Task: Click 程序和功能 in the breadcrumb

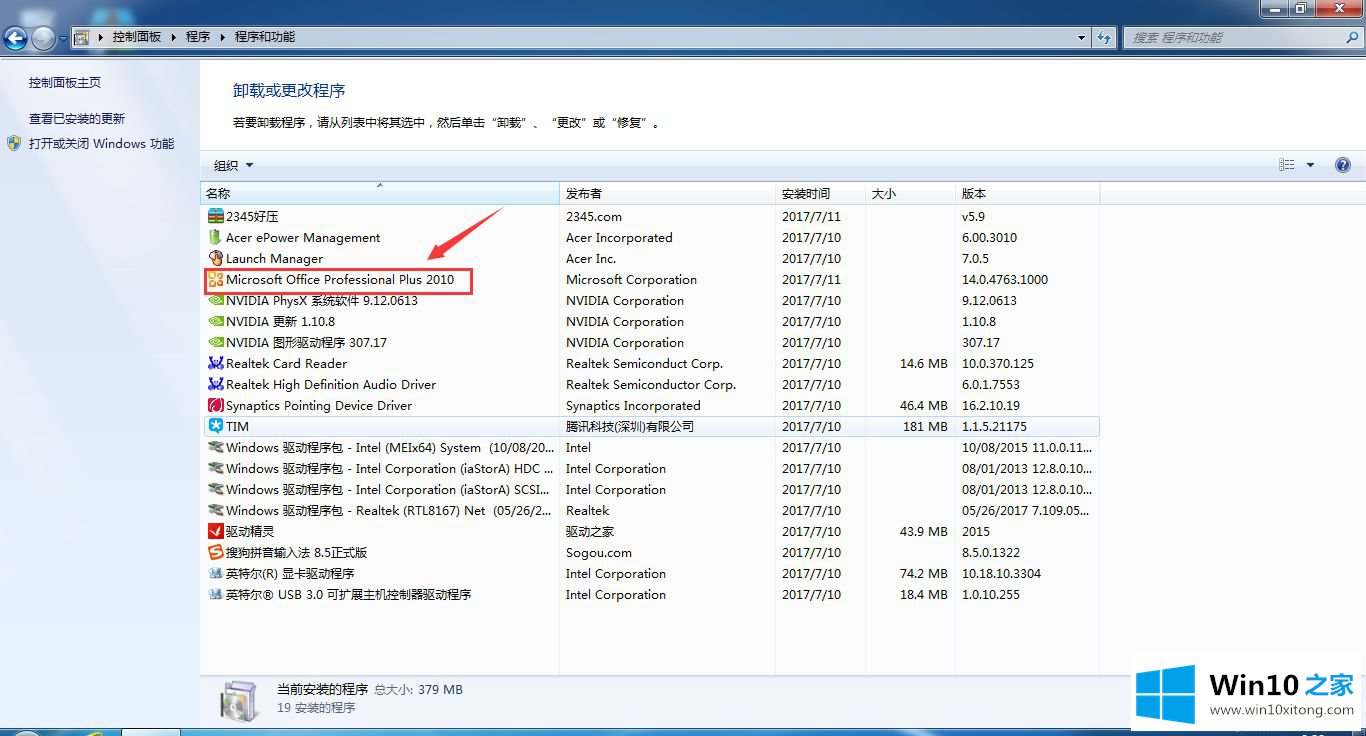Action: click(265, 37)
